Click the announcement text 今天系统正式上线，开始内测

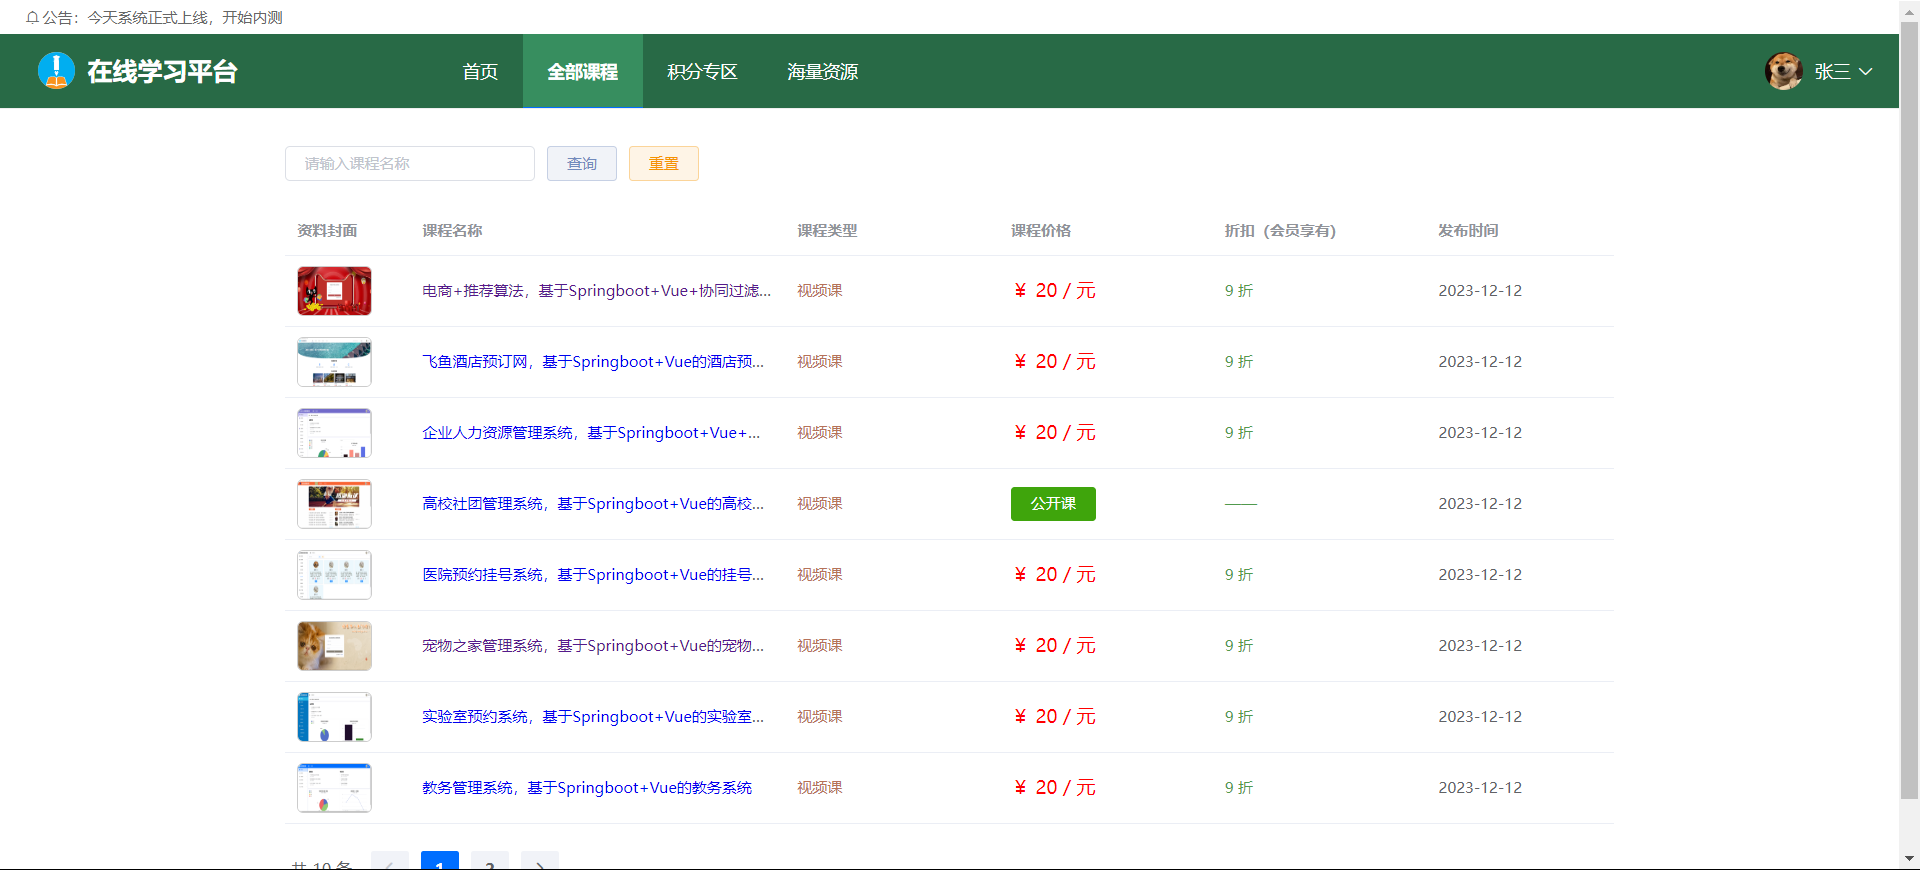click(x=185, y=18)
